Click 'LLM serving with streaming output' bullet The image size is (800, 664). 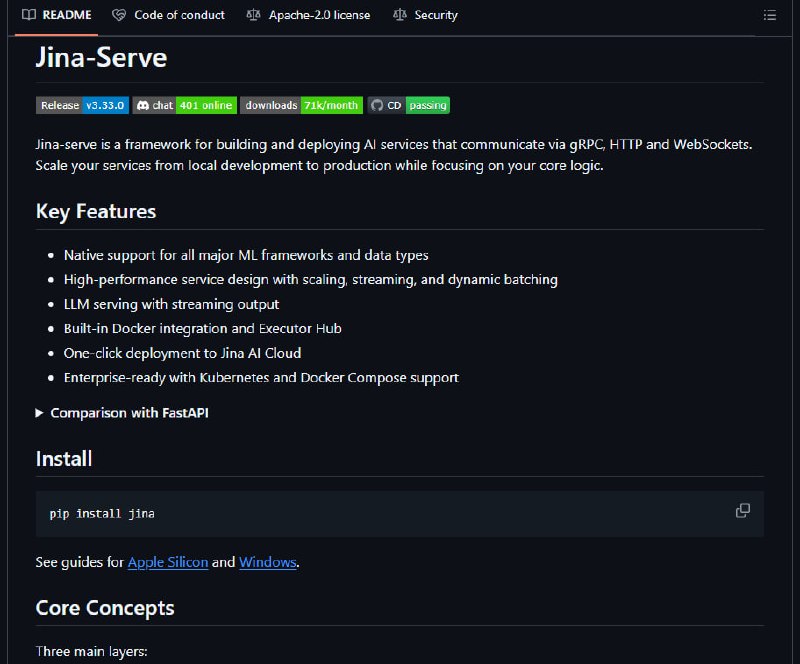[171, 304]
